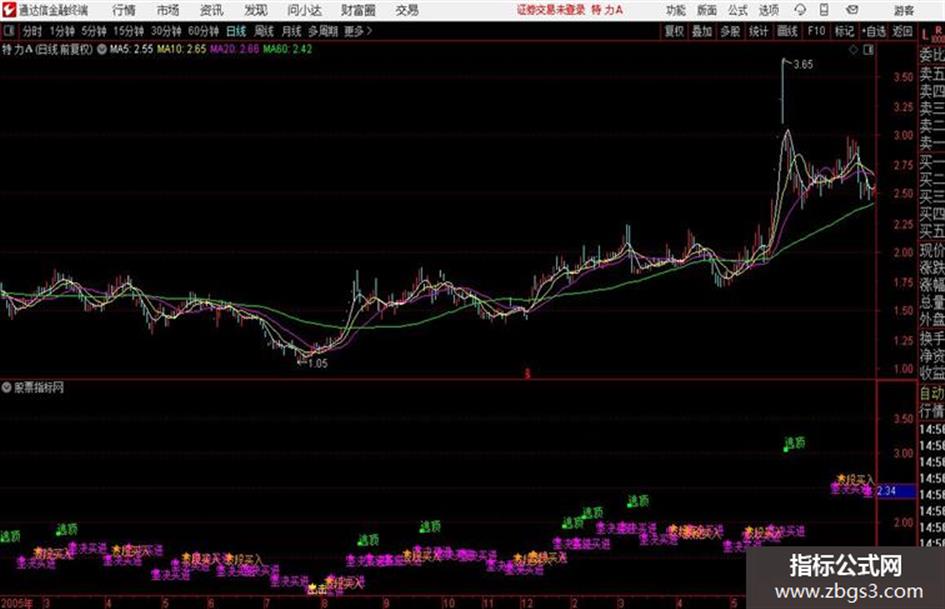Viewport: 945px width, 609px height.
Task: Click the 自动 label in the right panel
Action: pos(932,394)
